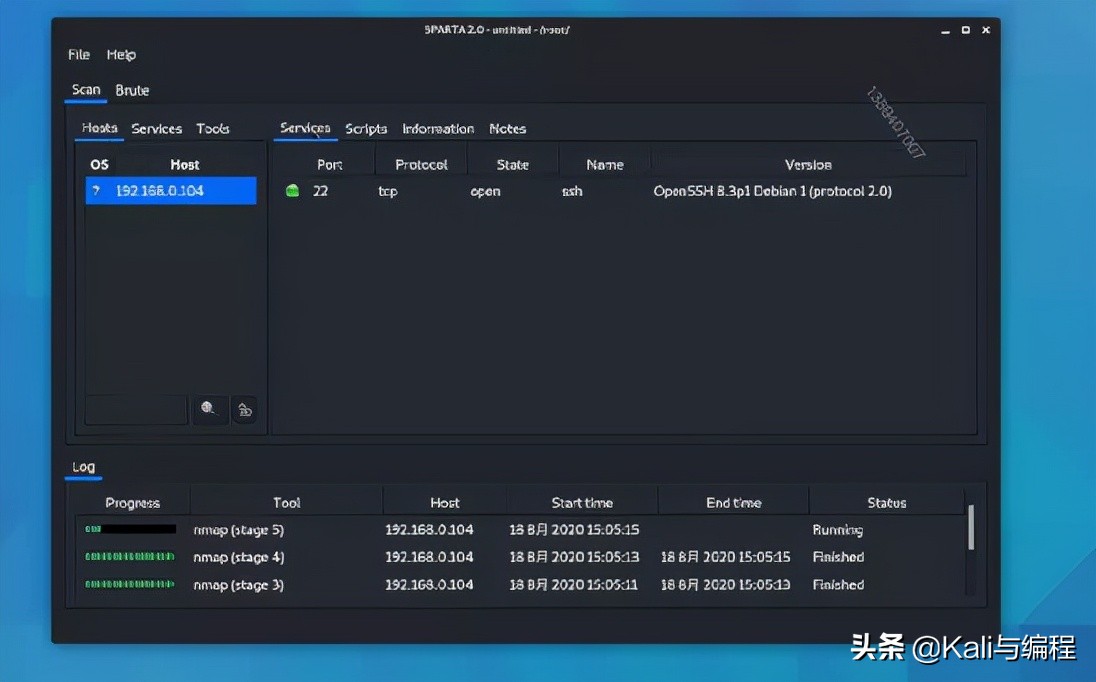Sort hosts by the Host column header in Hosts list

(185, 165)
